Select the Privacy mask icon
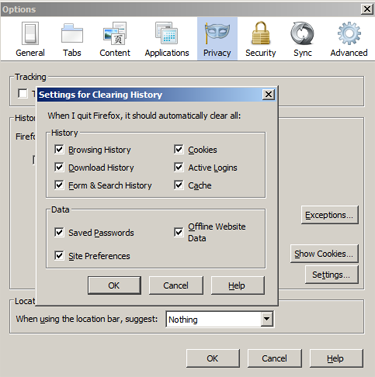 pos(217,34)
